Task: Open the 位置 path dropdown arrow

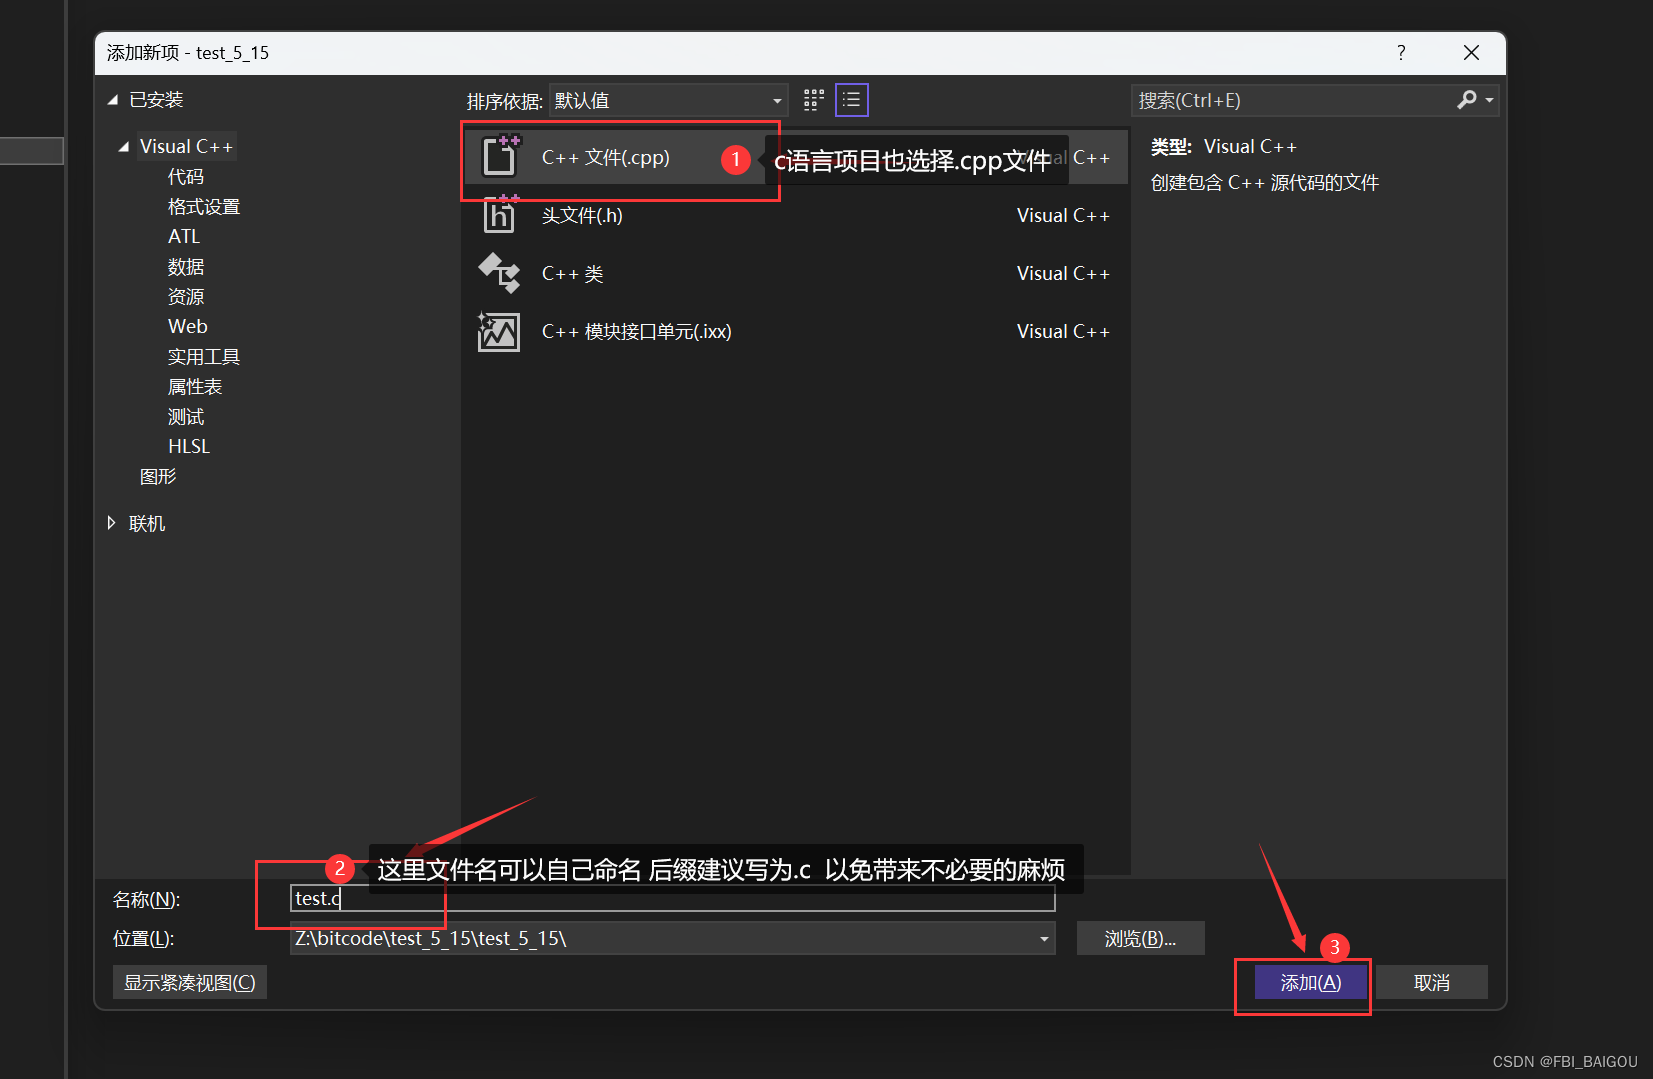Action: point(1043,938)
